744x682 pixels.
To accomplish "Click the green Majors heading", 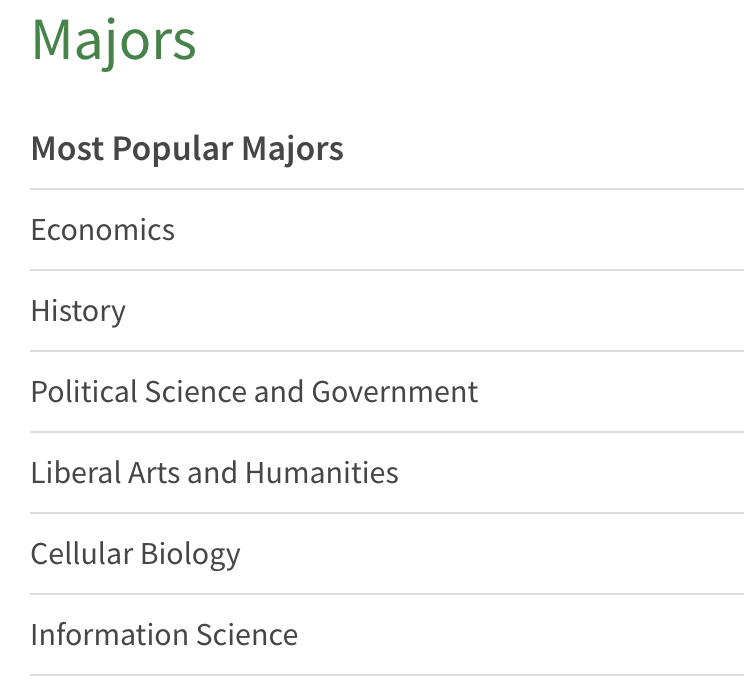I will [x=114, y=41].
